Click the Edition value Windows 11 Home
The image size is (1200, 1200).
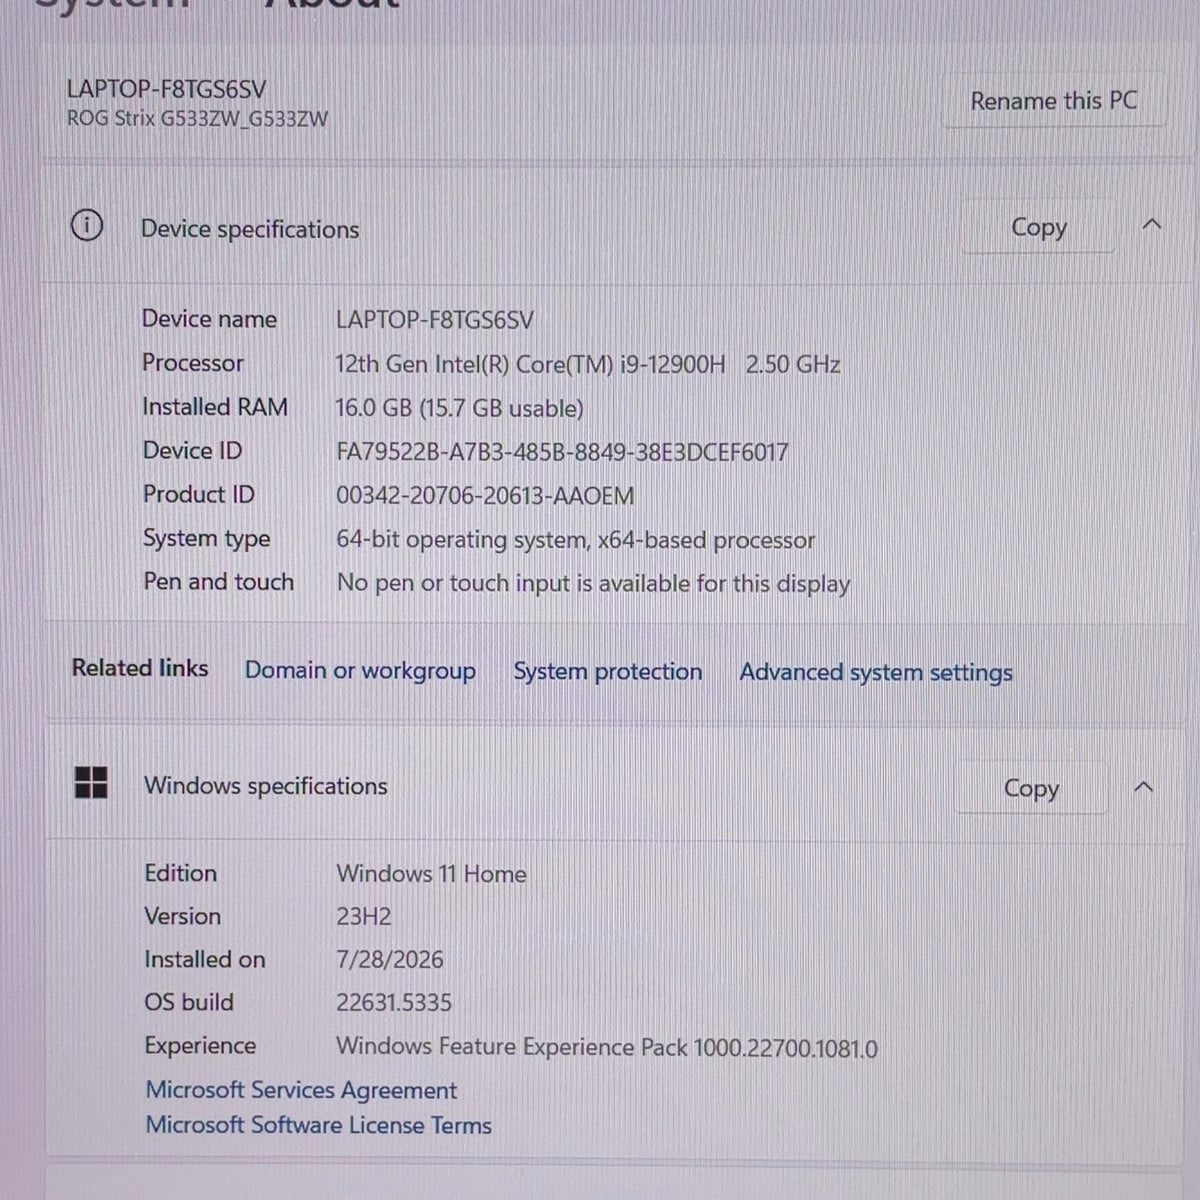[431, 874]
